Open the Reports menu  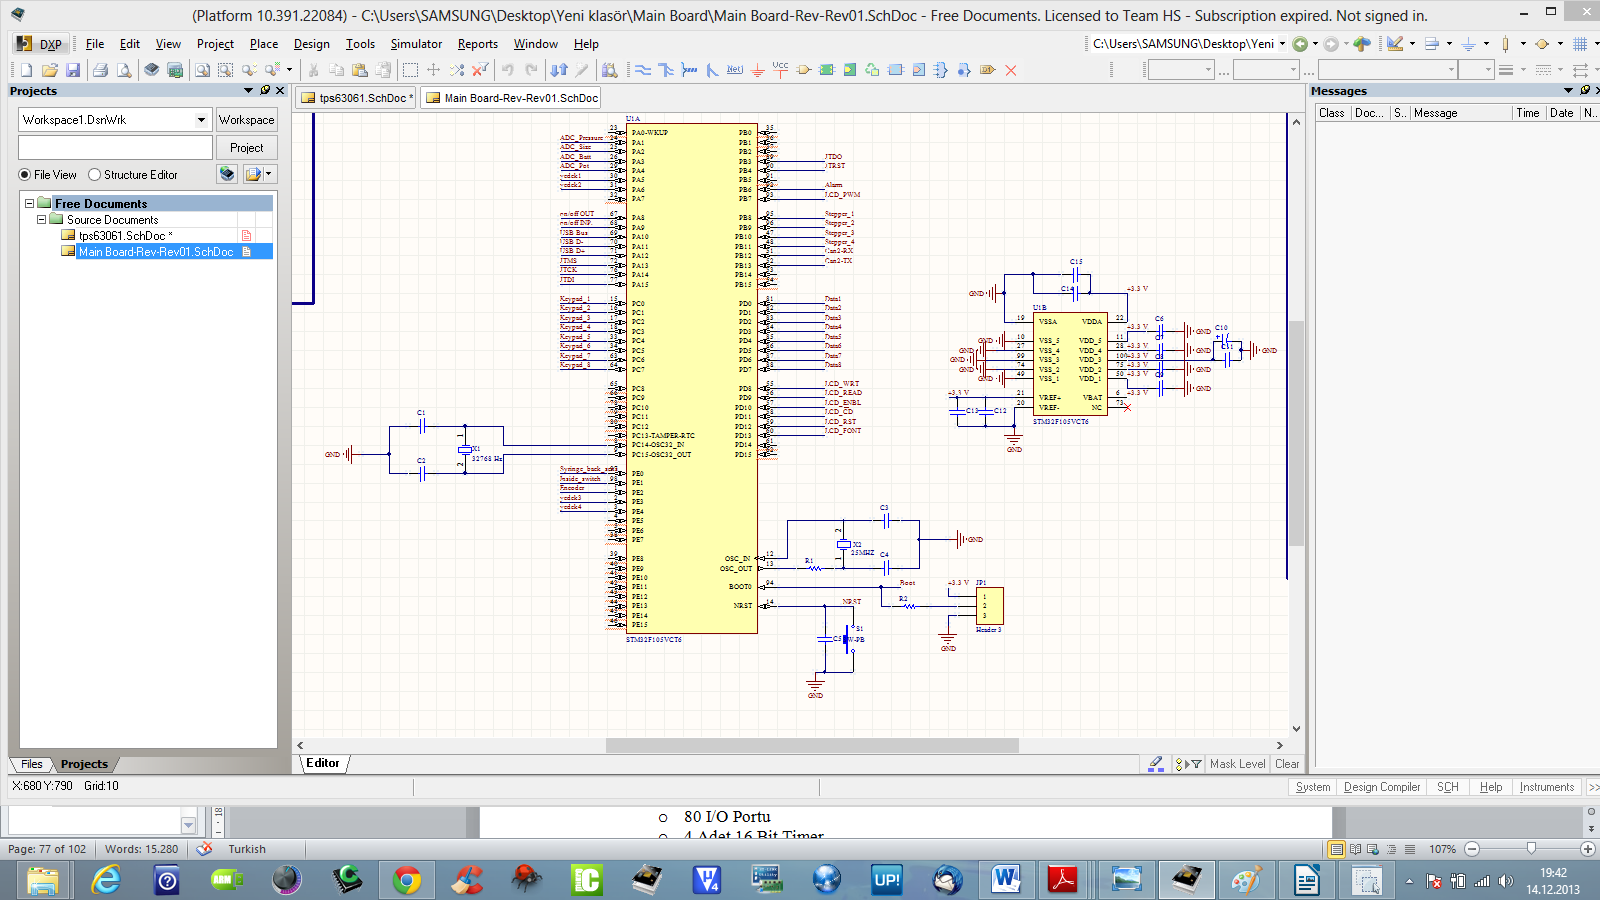coord(478,44)
